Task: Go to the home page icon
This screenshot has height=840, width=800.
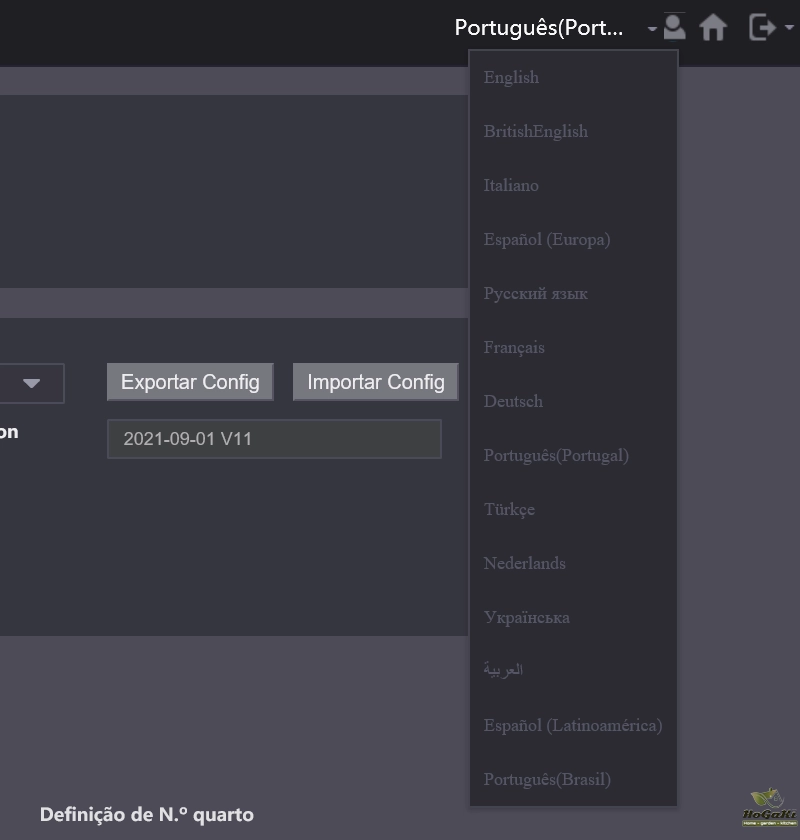Action: click(x=713, y=27)
